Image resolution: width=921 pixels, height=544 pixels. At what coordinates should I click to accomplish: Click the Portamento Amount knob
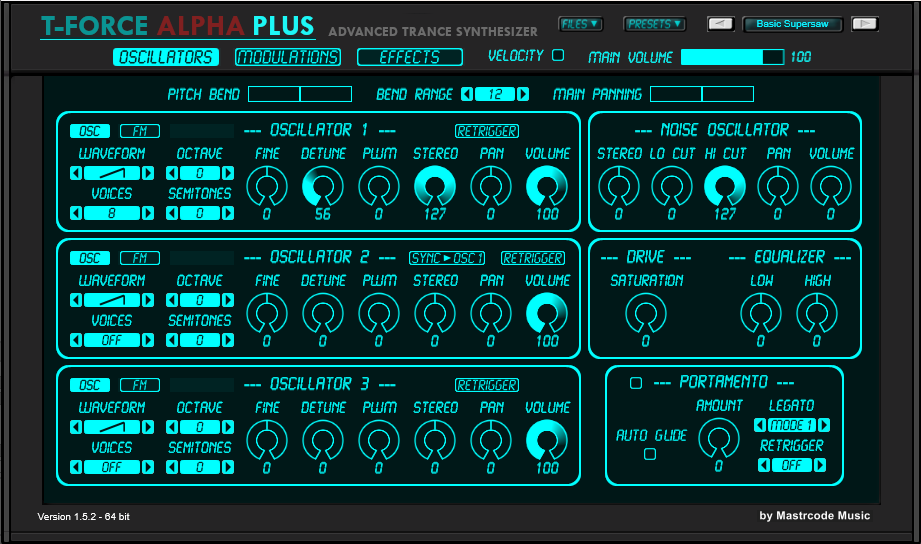pos(718,438)
